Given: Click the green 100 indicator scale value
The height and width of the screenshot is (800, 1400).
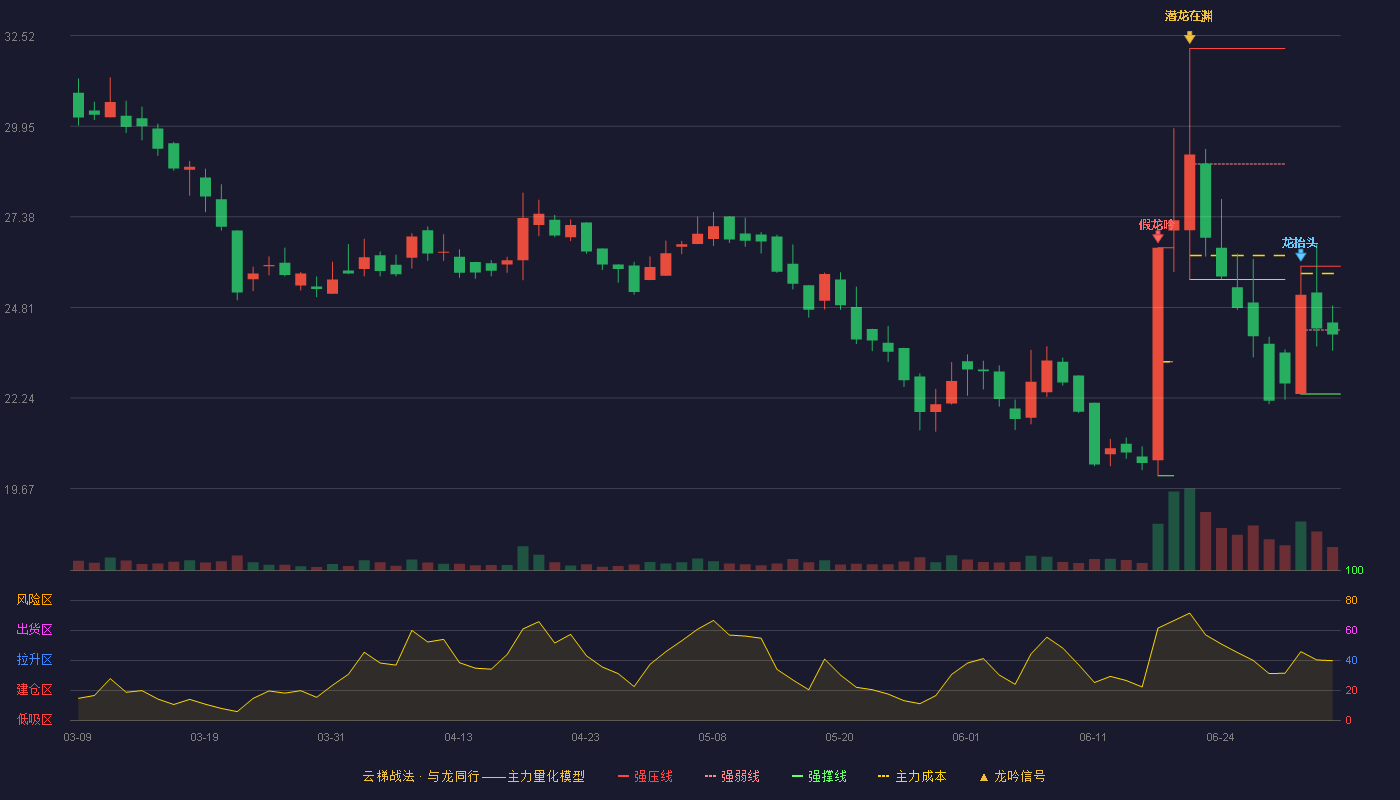Looking at the screenshot, I should tap(1355, 570).
